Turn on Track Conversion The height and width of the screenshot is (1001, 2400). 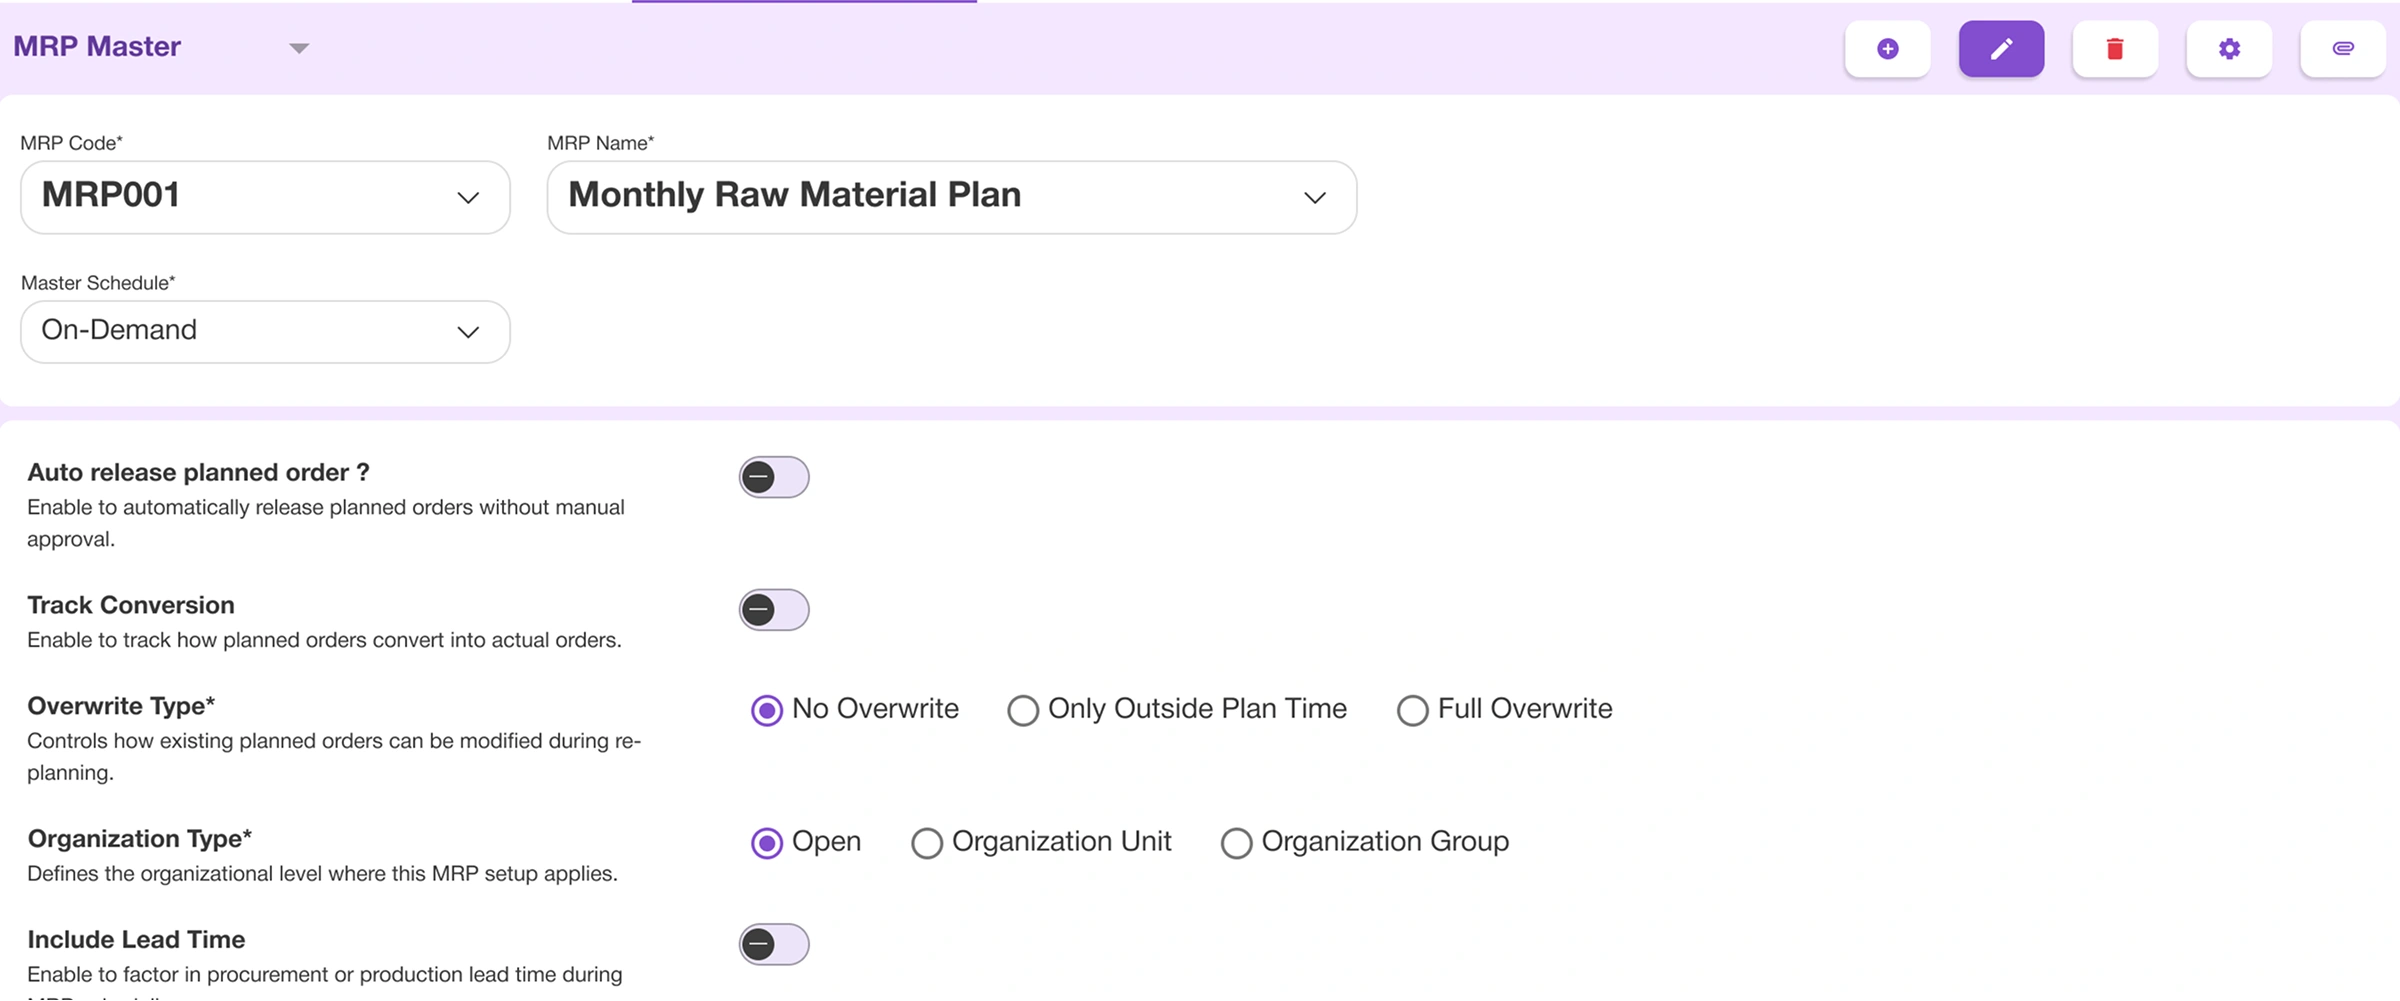[x=774, y=610]
